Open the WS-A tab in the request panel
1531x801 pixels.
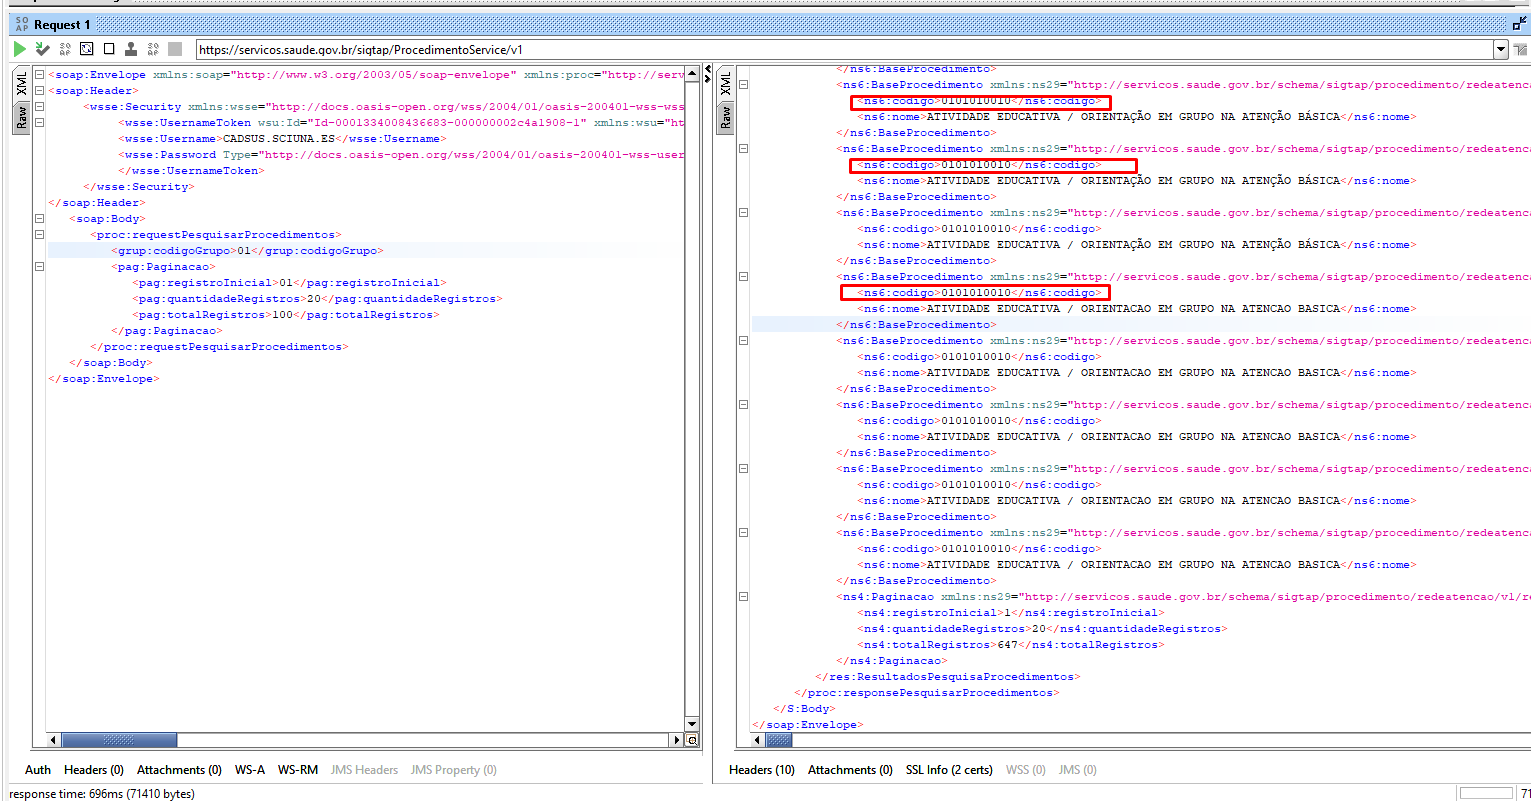pyautogui.click(x=249, y=770)
